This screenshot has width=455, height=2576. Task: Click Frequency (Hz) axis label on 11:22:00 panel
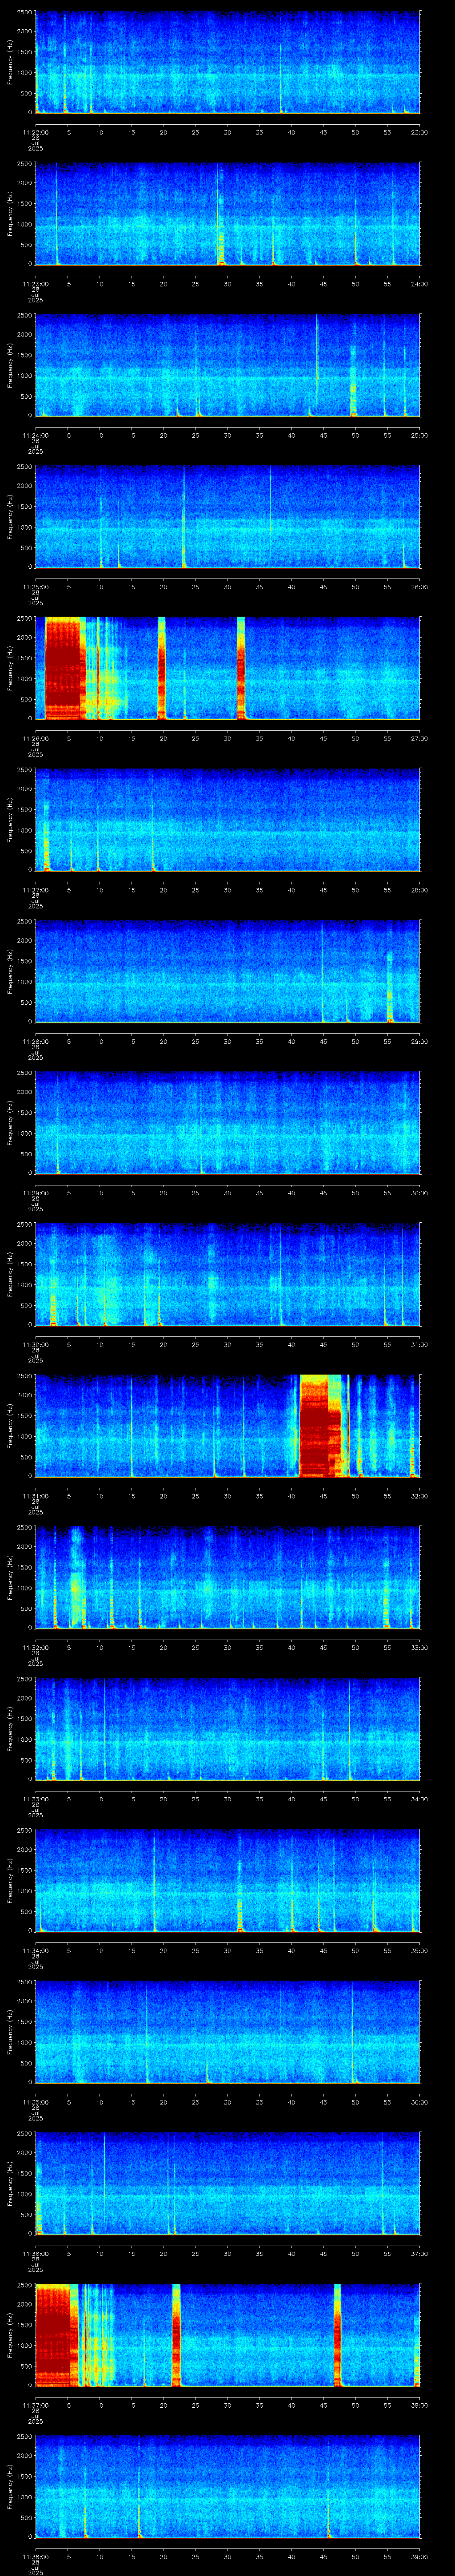pyautogui.click(x=10, y=62)
